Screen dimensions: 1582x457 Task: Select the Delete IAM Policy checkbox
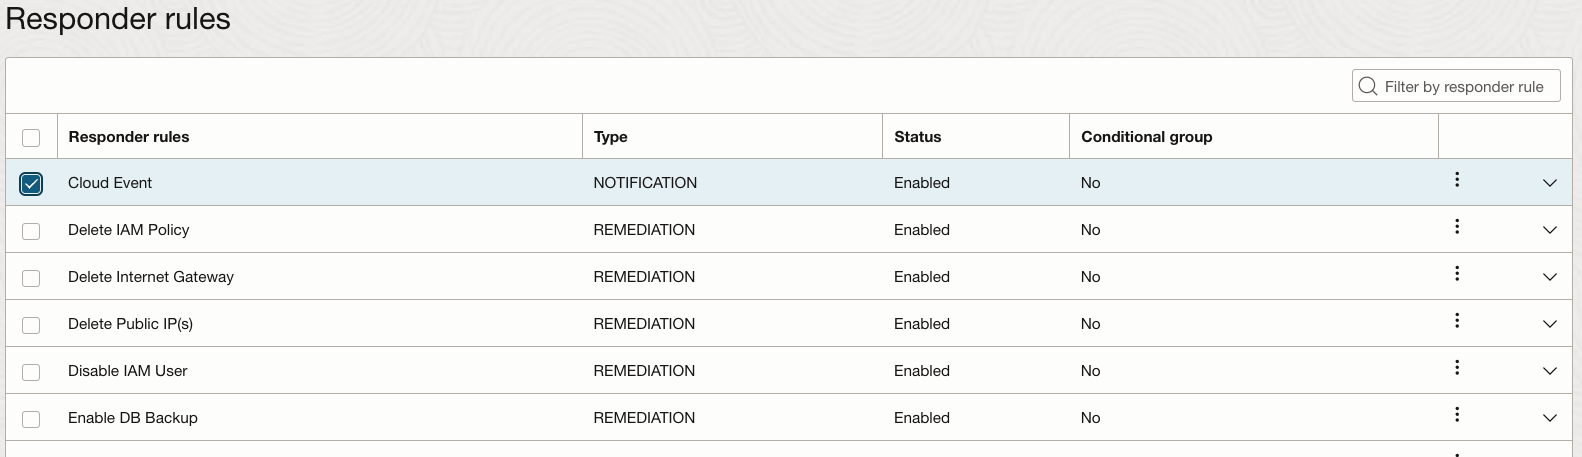[x=31, y=231]
